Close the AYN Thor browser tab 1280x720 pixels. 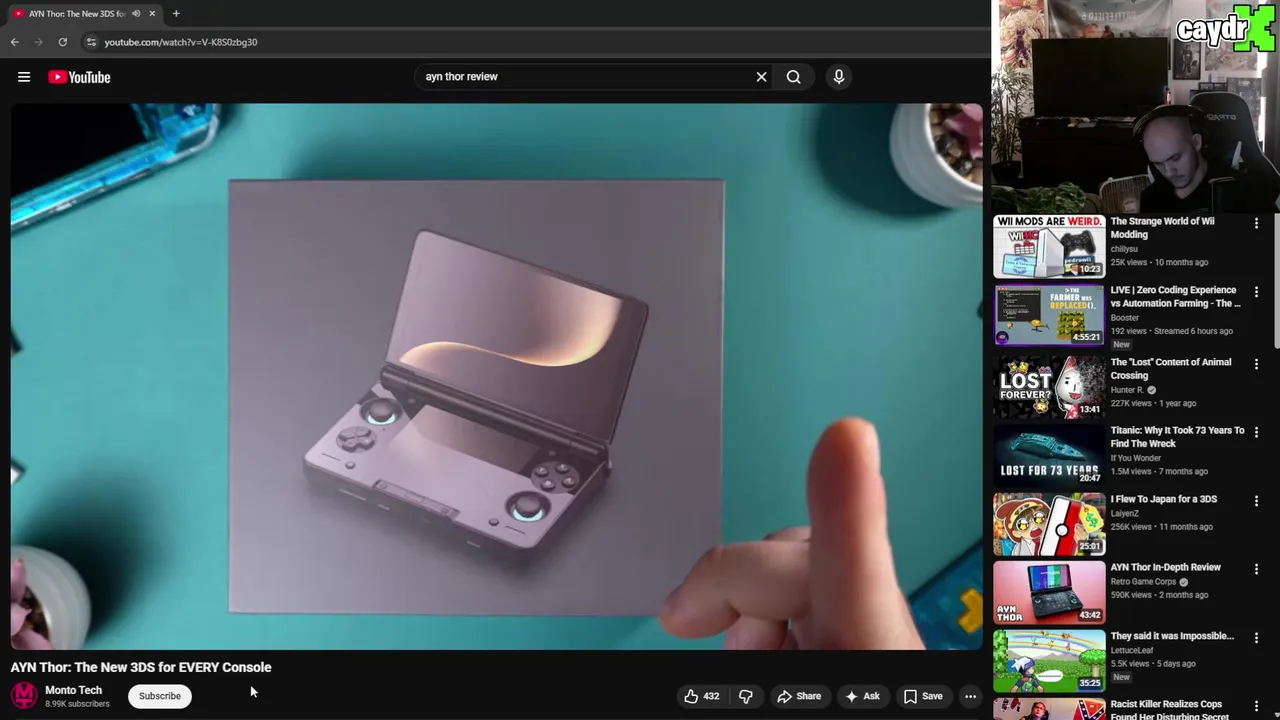[152, 14]
